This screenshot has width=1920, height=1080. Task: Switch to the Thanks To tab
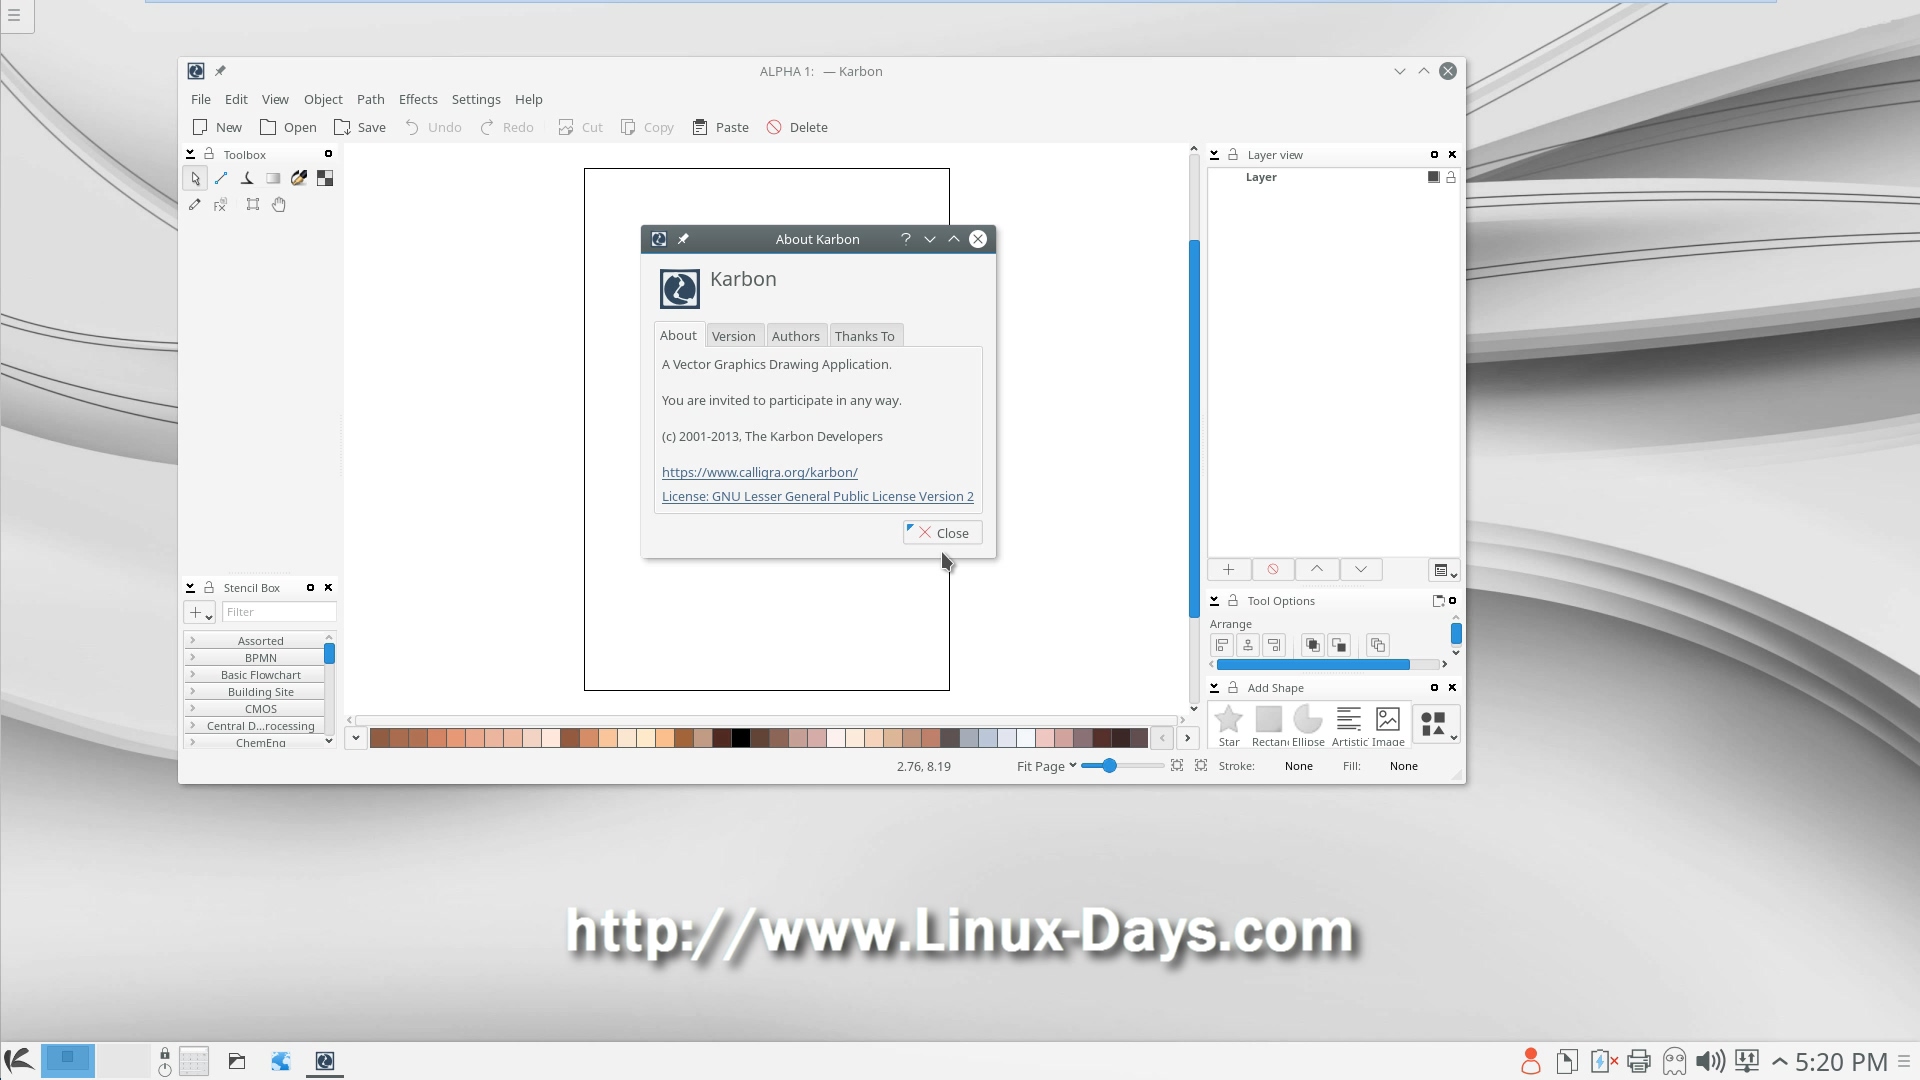pyautogui.click(x=865, y=336)
